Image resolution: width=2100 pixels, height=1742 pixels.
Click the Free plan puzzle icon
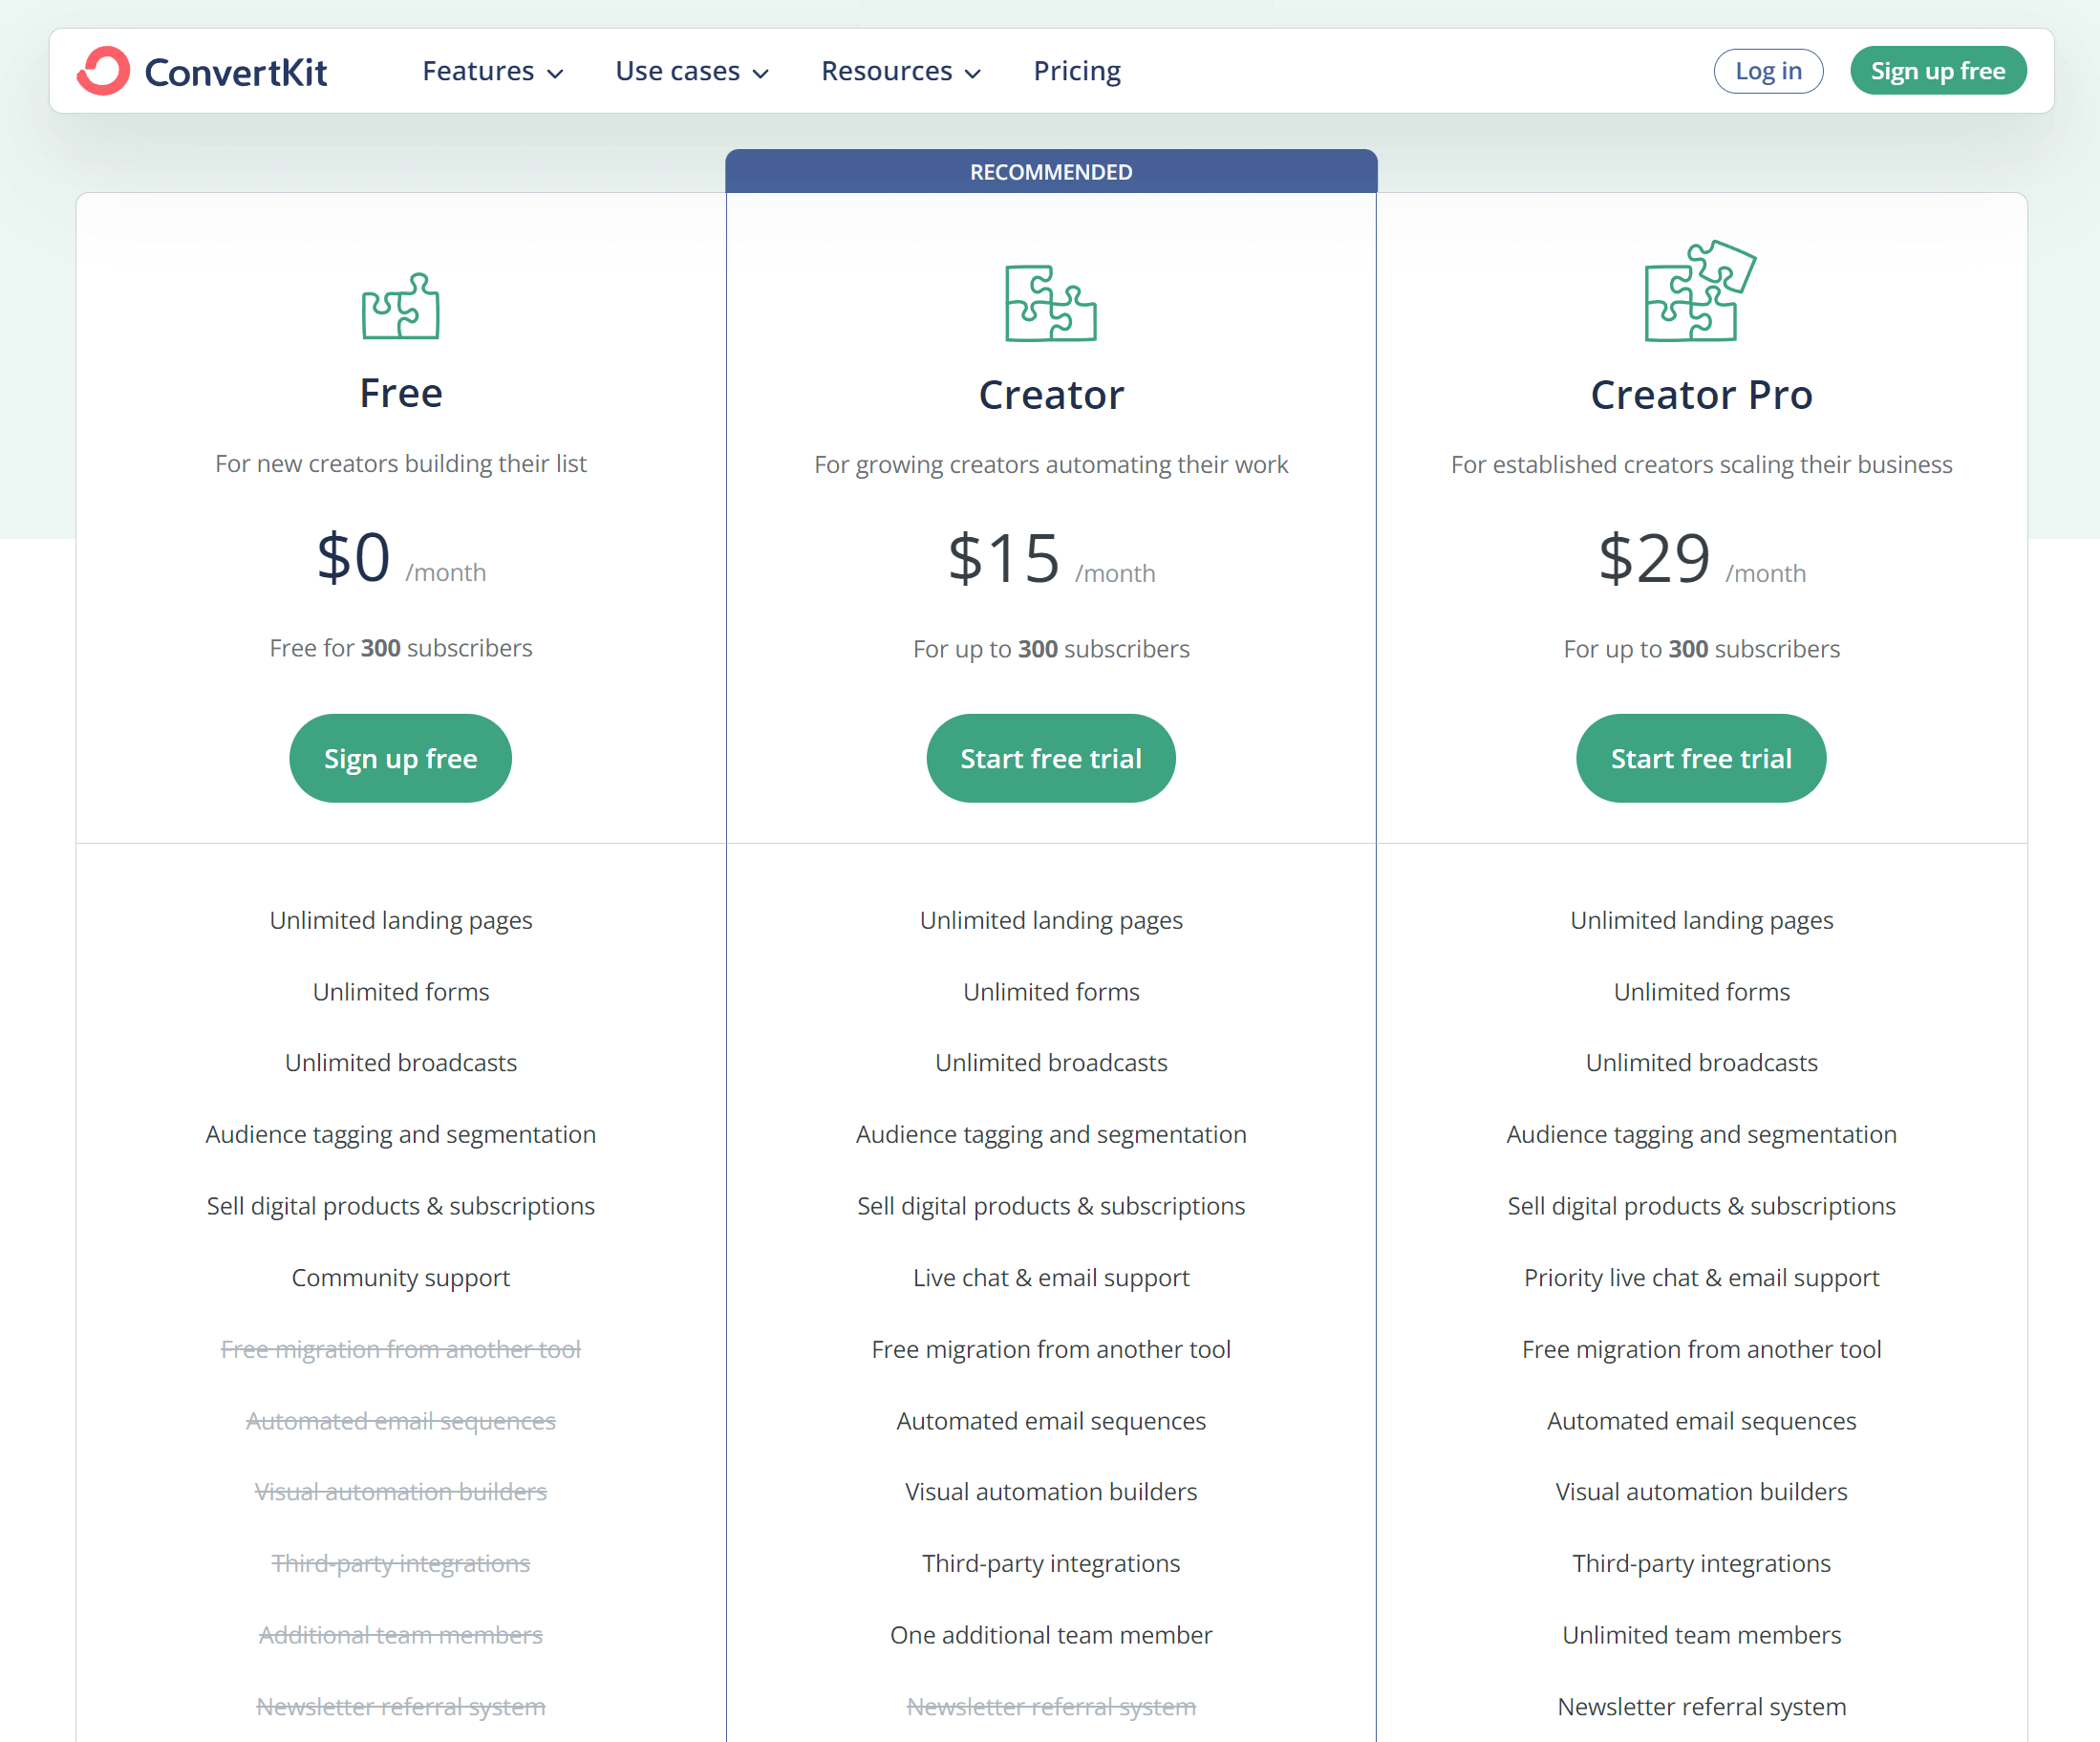coord(400,306)
